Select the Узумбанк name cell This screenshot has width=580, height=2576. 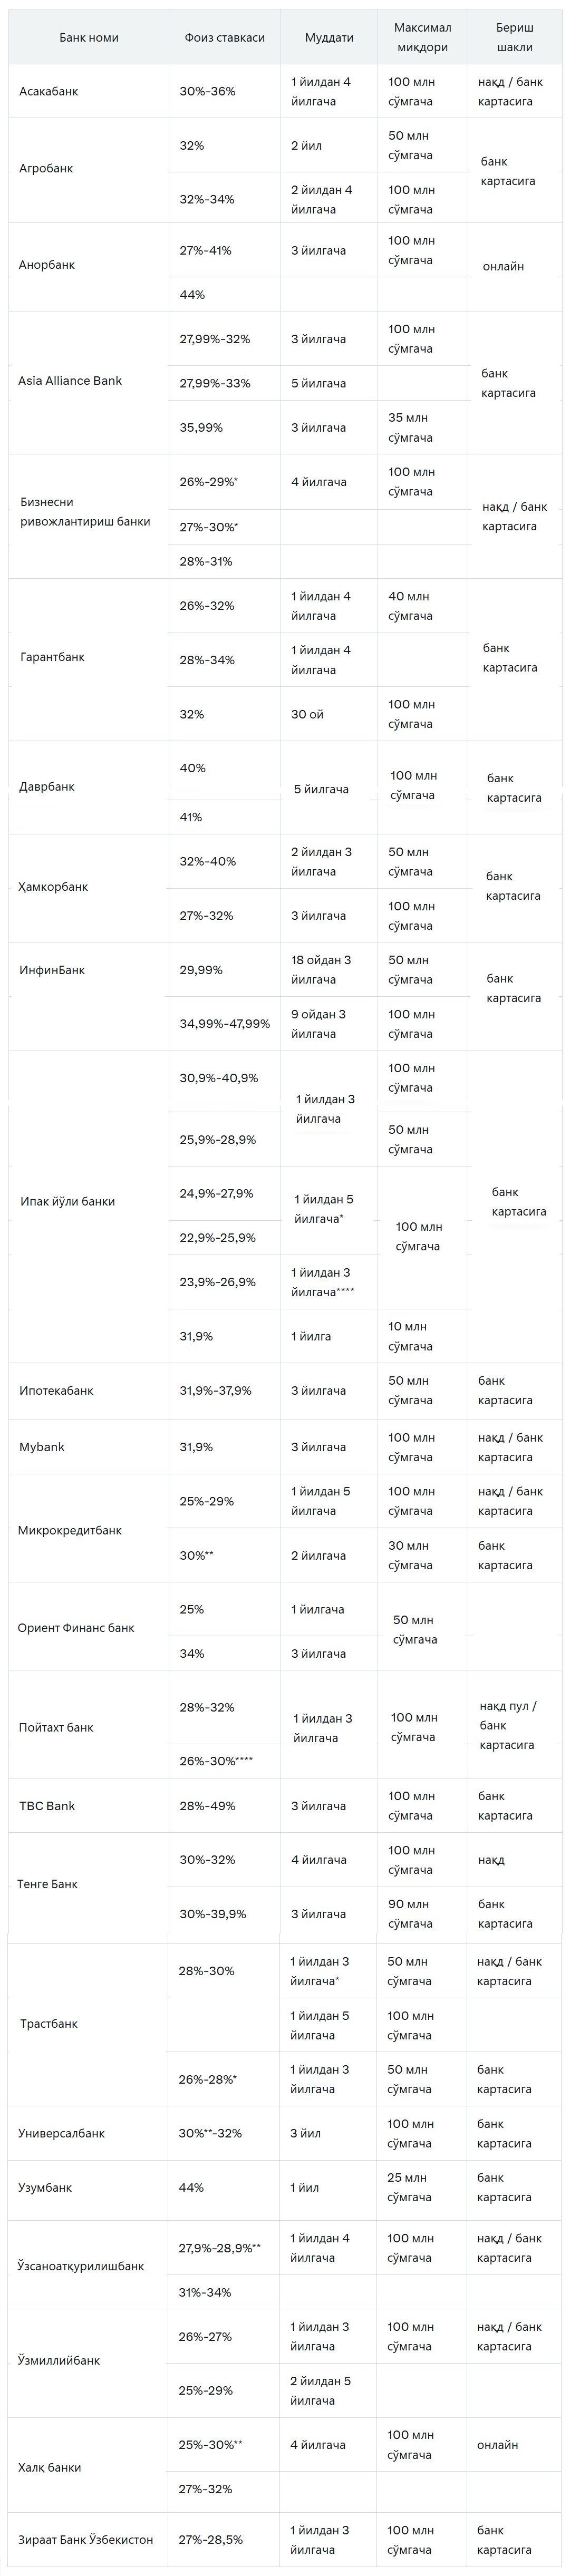(x=88, y=2187)
